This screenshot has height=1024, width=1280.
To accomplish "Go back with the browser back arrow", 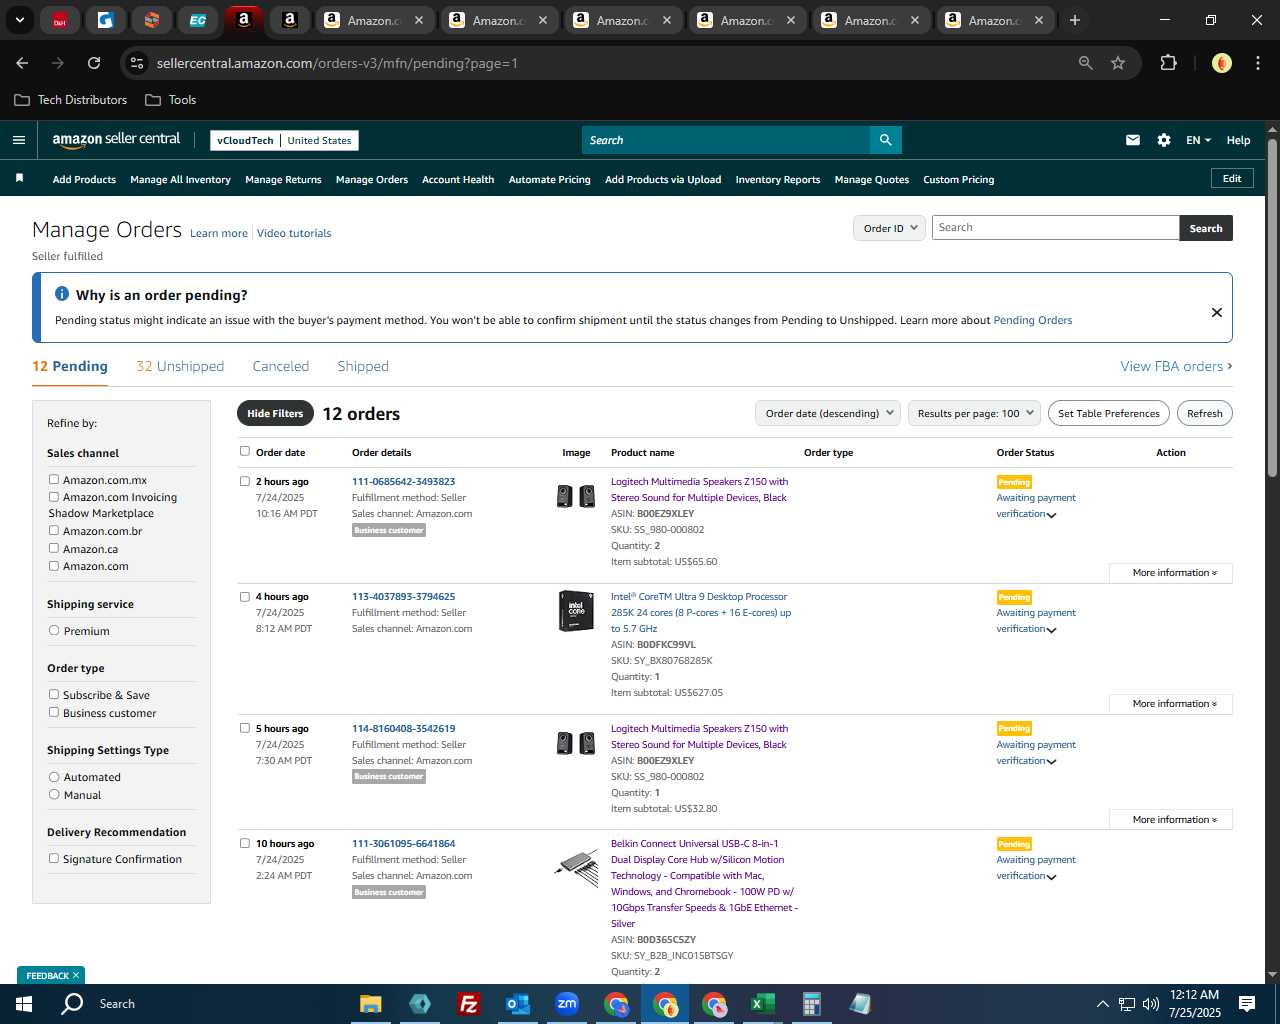I will point(22,63).
